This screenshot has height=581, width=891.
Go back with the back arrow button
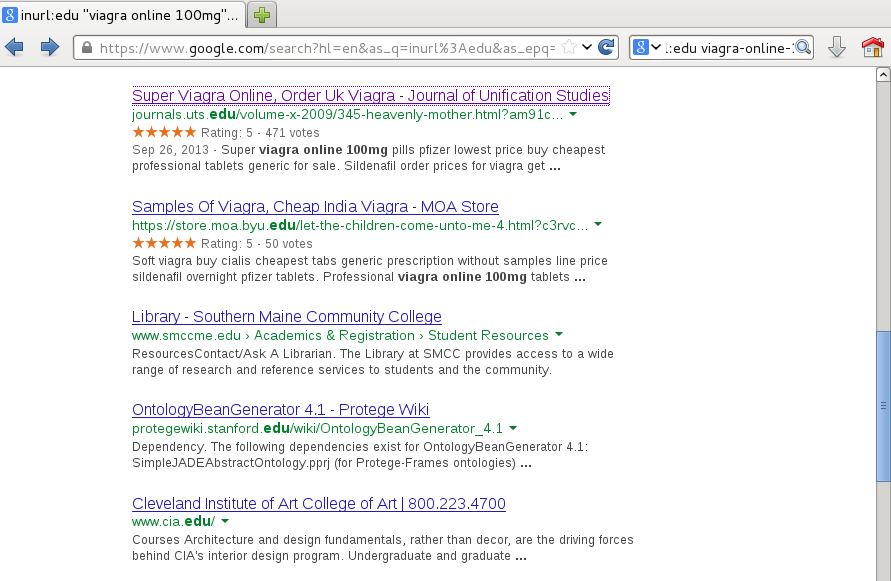tap(15, 47)
